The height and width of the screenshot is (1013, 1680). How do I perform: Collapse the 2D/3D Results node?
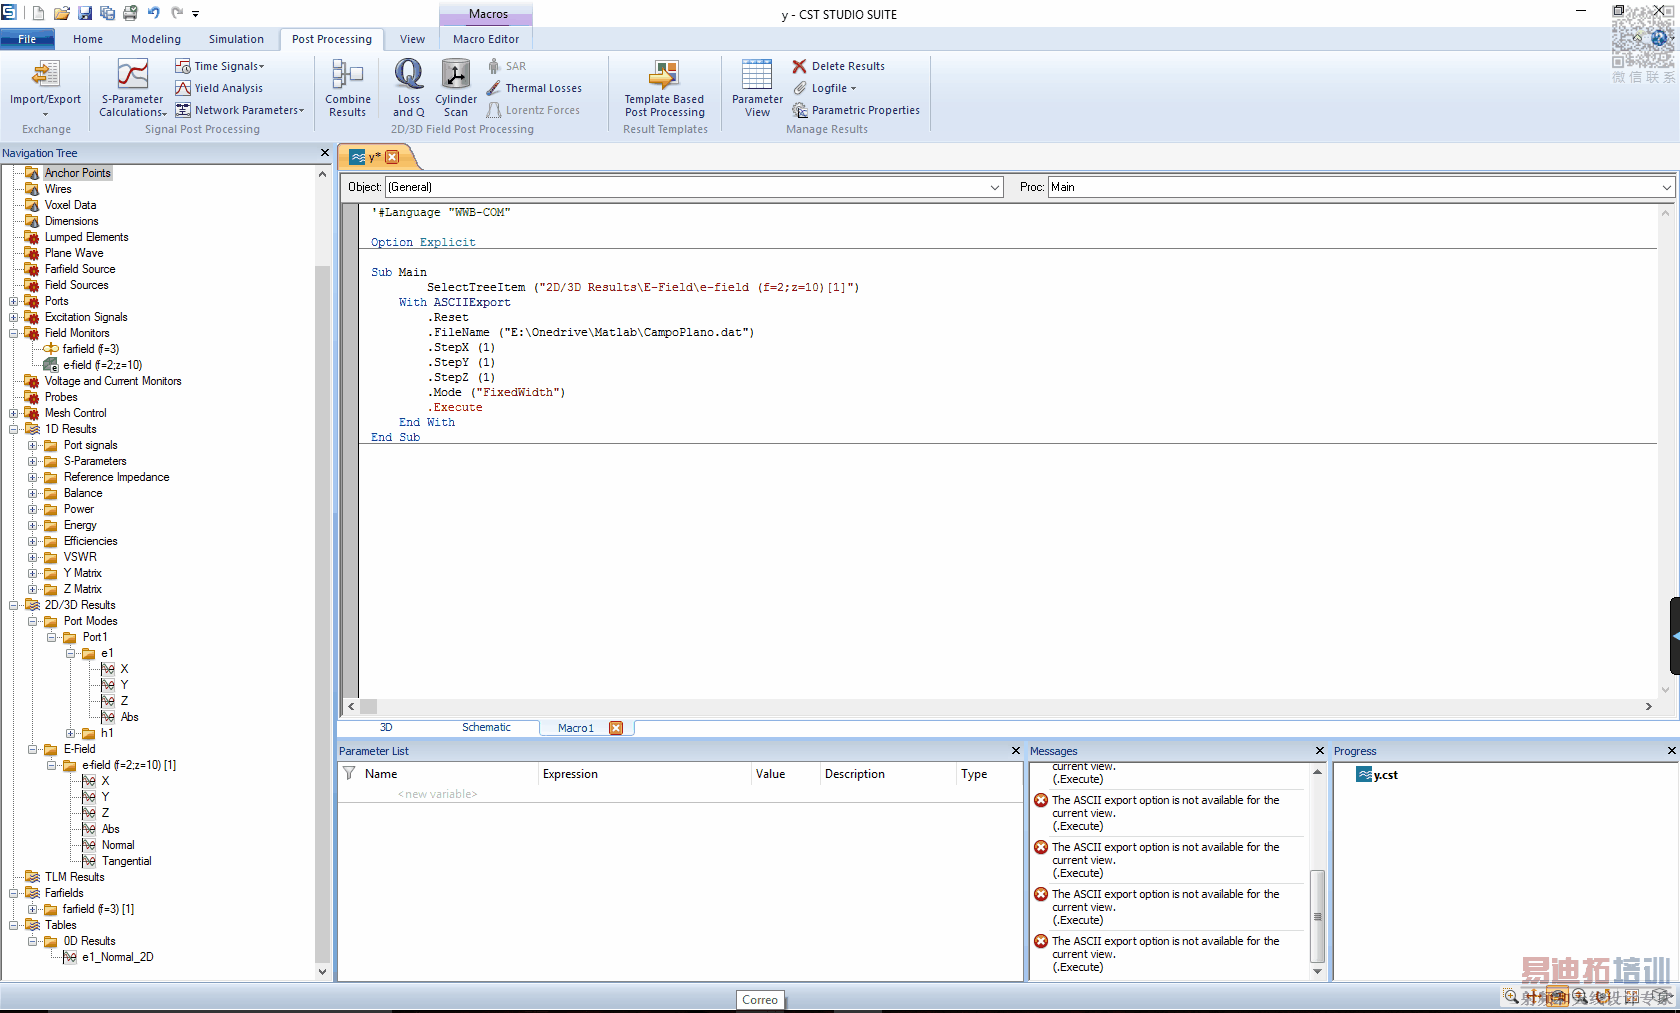(14, 605)
